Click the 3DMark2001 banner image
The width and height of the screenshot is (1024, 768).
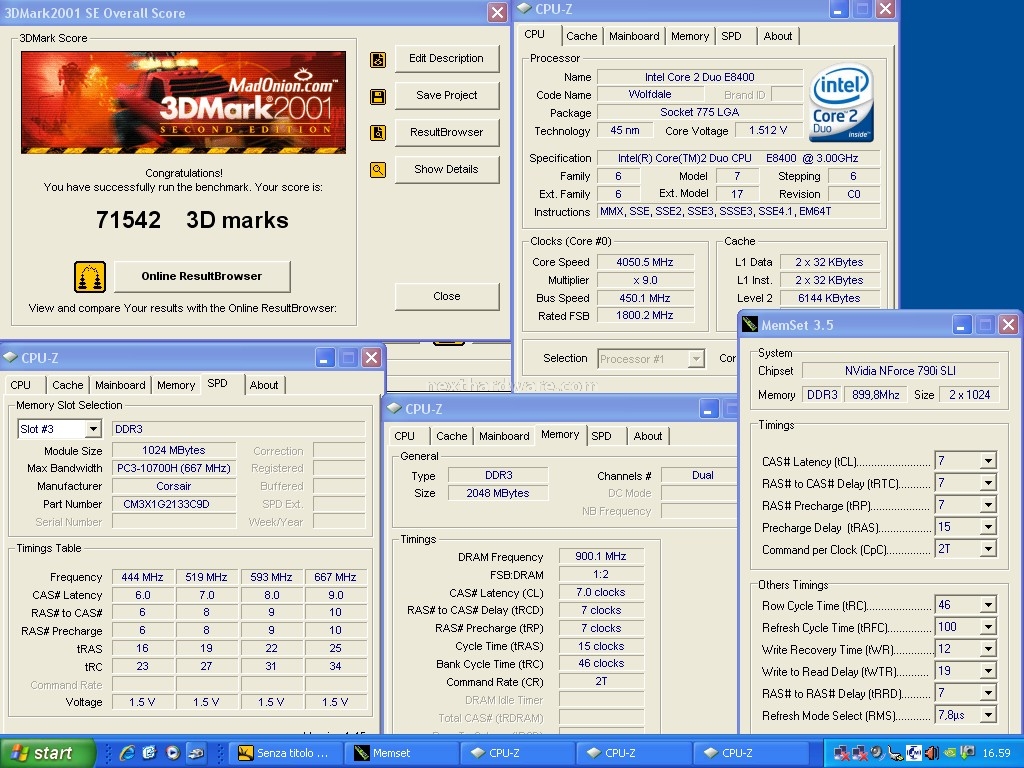184,103
